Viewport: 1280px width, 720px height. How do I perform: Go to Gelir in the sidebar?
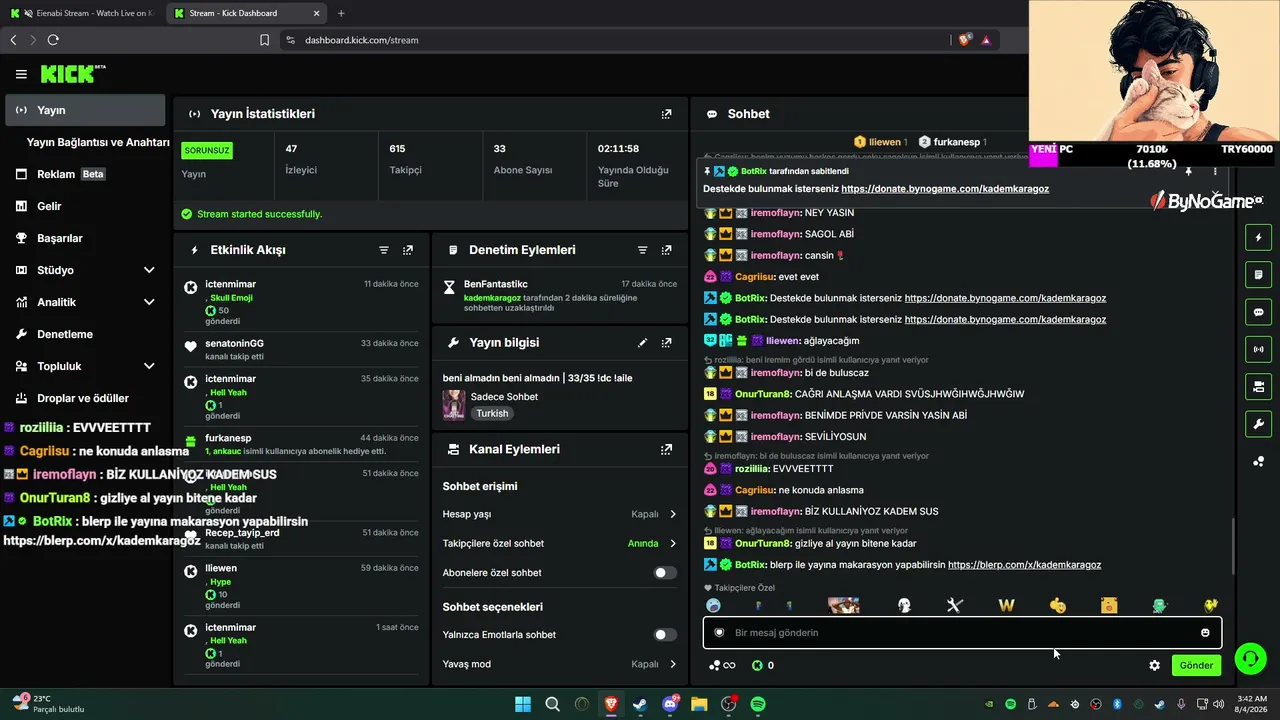click(x=85, y=206)
